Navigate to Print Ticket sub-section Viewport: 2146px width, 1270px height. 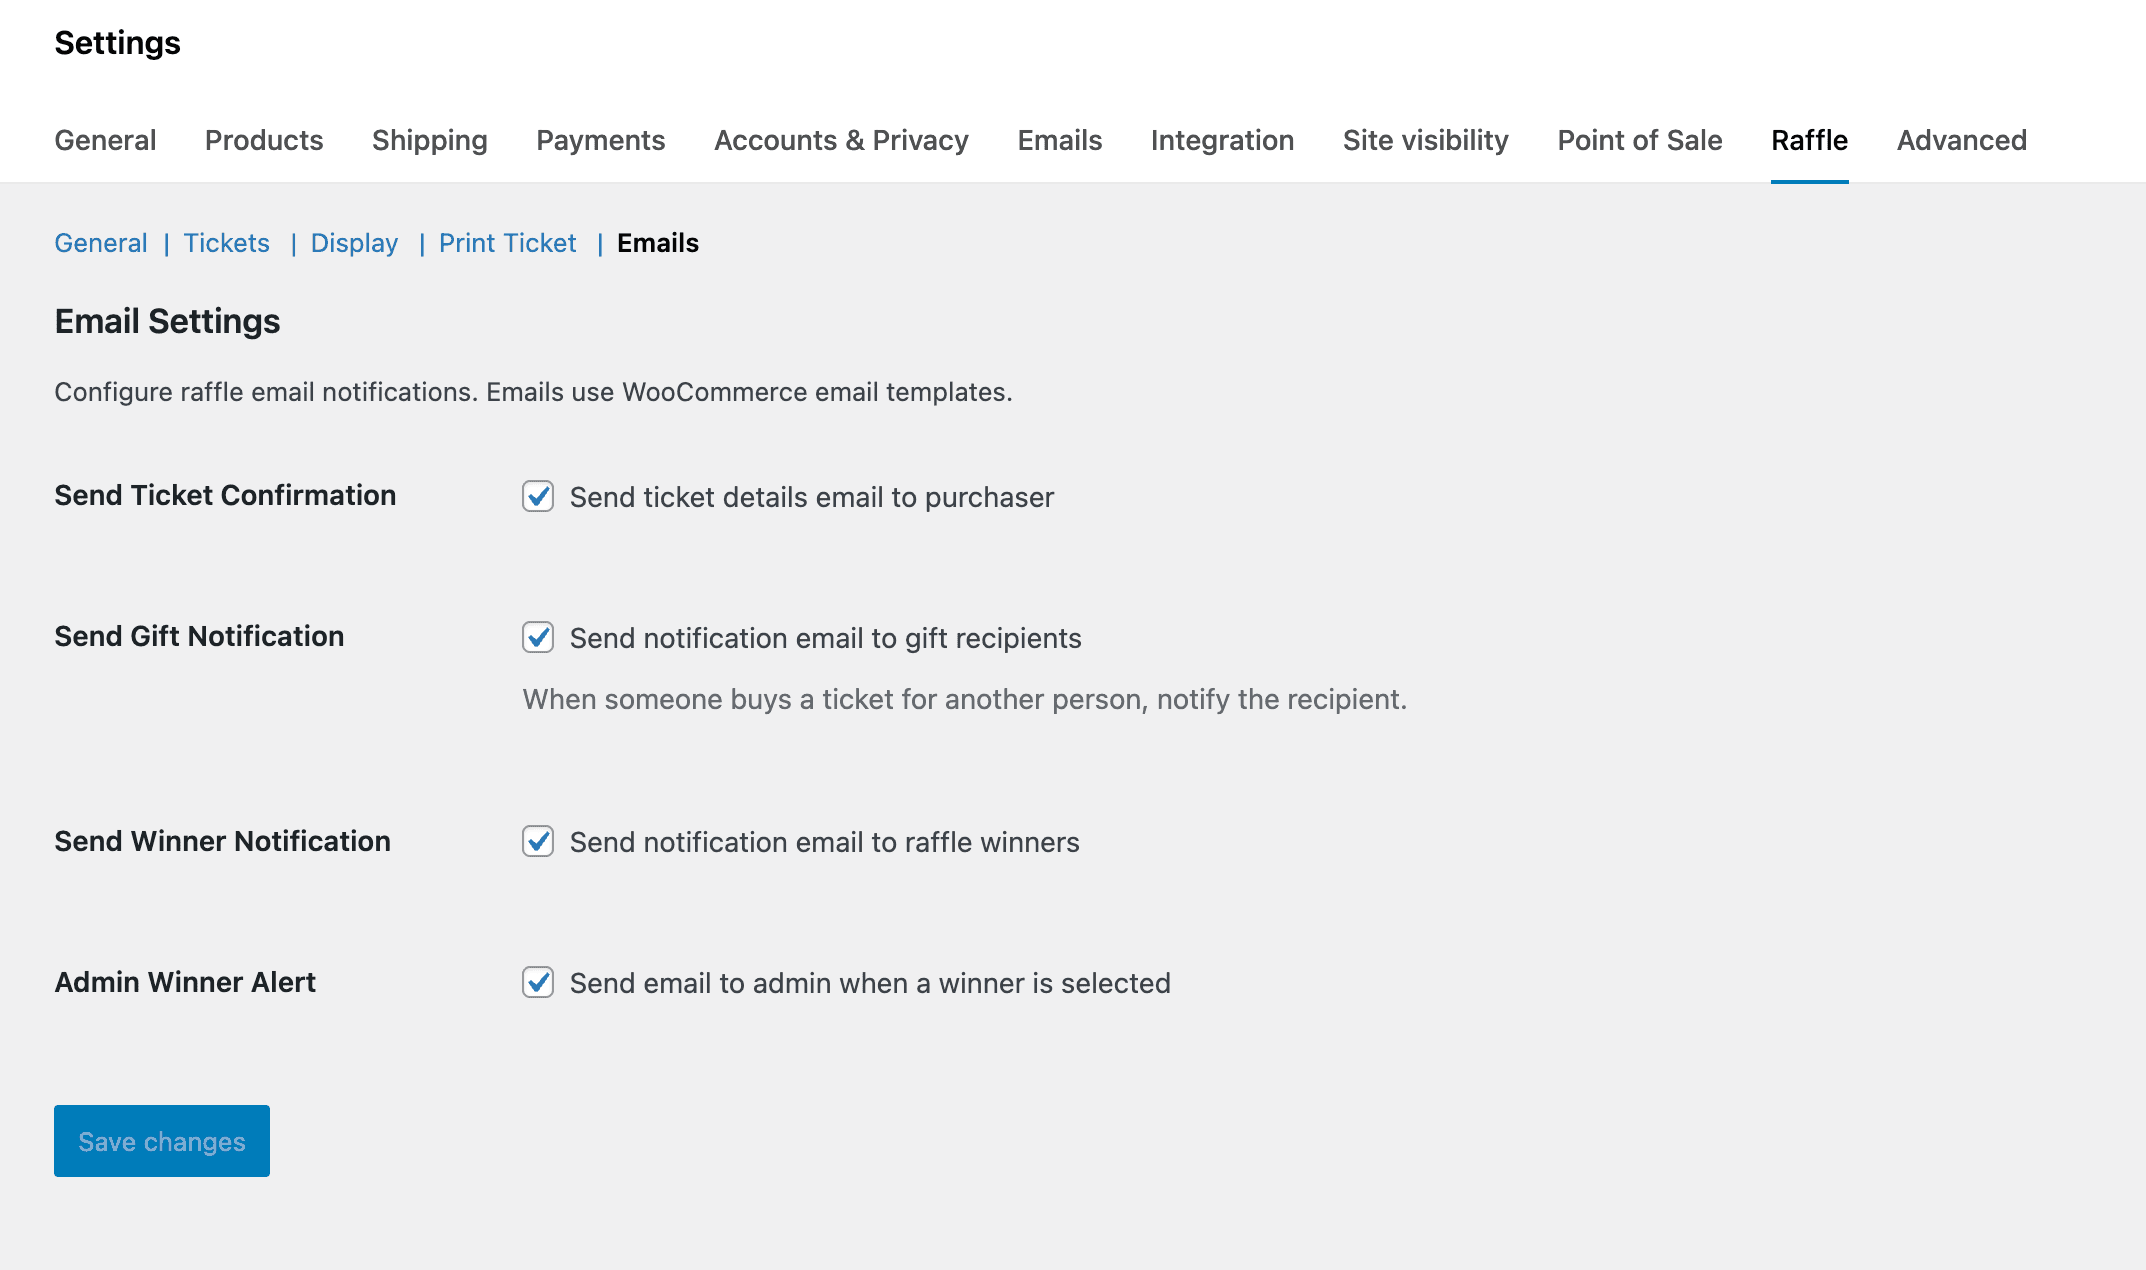click(508, 243)
